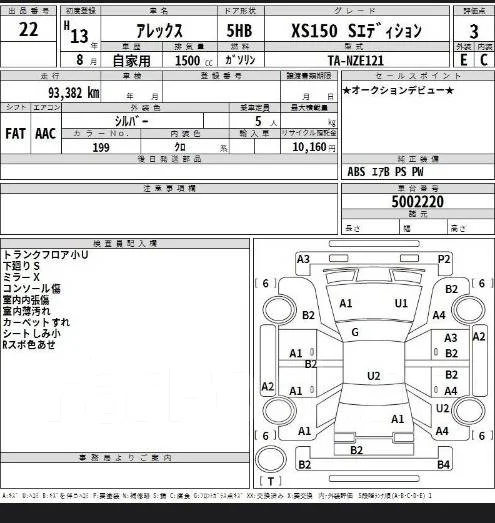Viewport: 495px width, 523px height.
Task: Click the note 下廻りS
Action: tap(21, 266)
